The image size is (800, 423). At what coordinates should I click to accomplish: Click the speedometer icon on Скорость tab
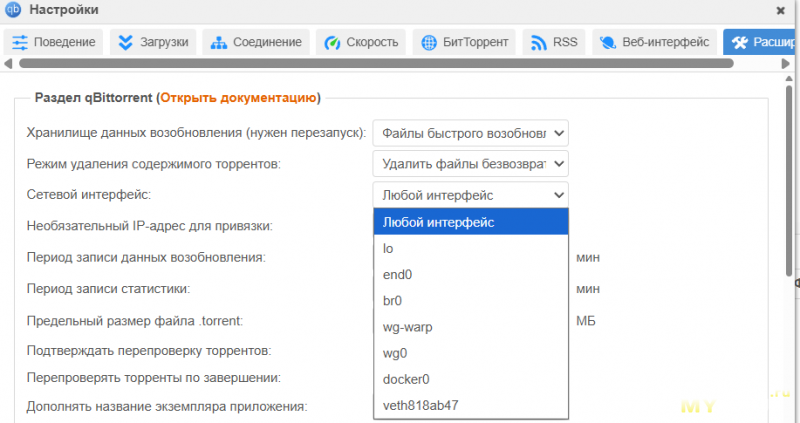click(332, 43)
